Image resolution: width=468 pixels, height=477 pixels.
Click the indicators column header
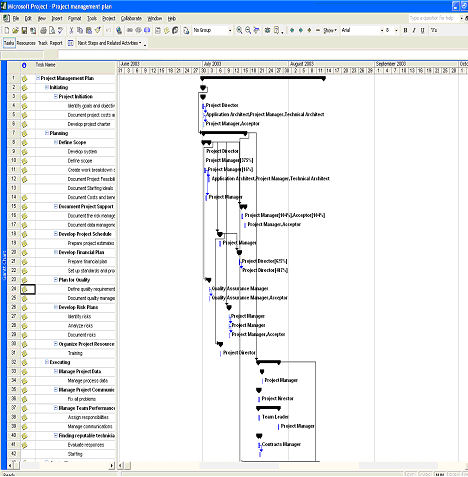point(24,67)
